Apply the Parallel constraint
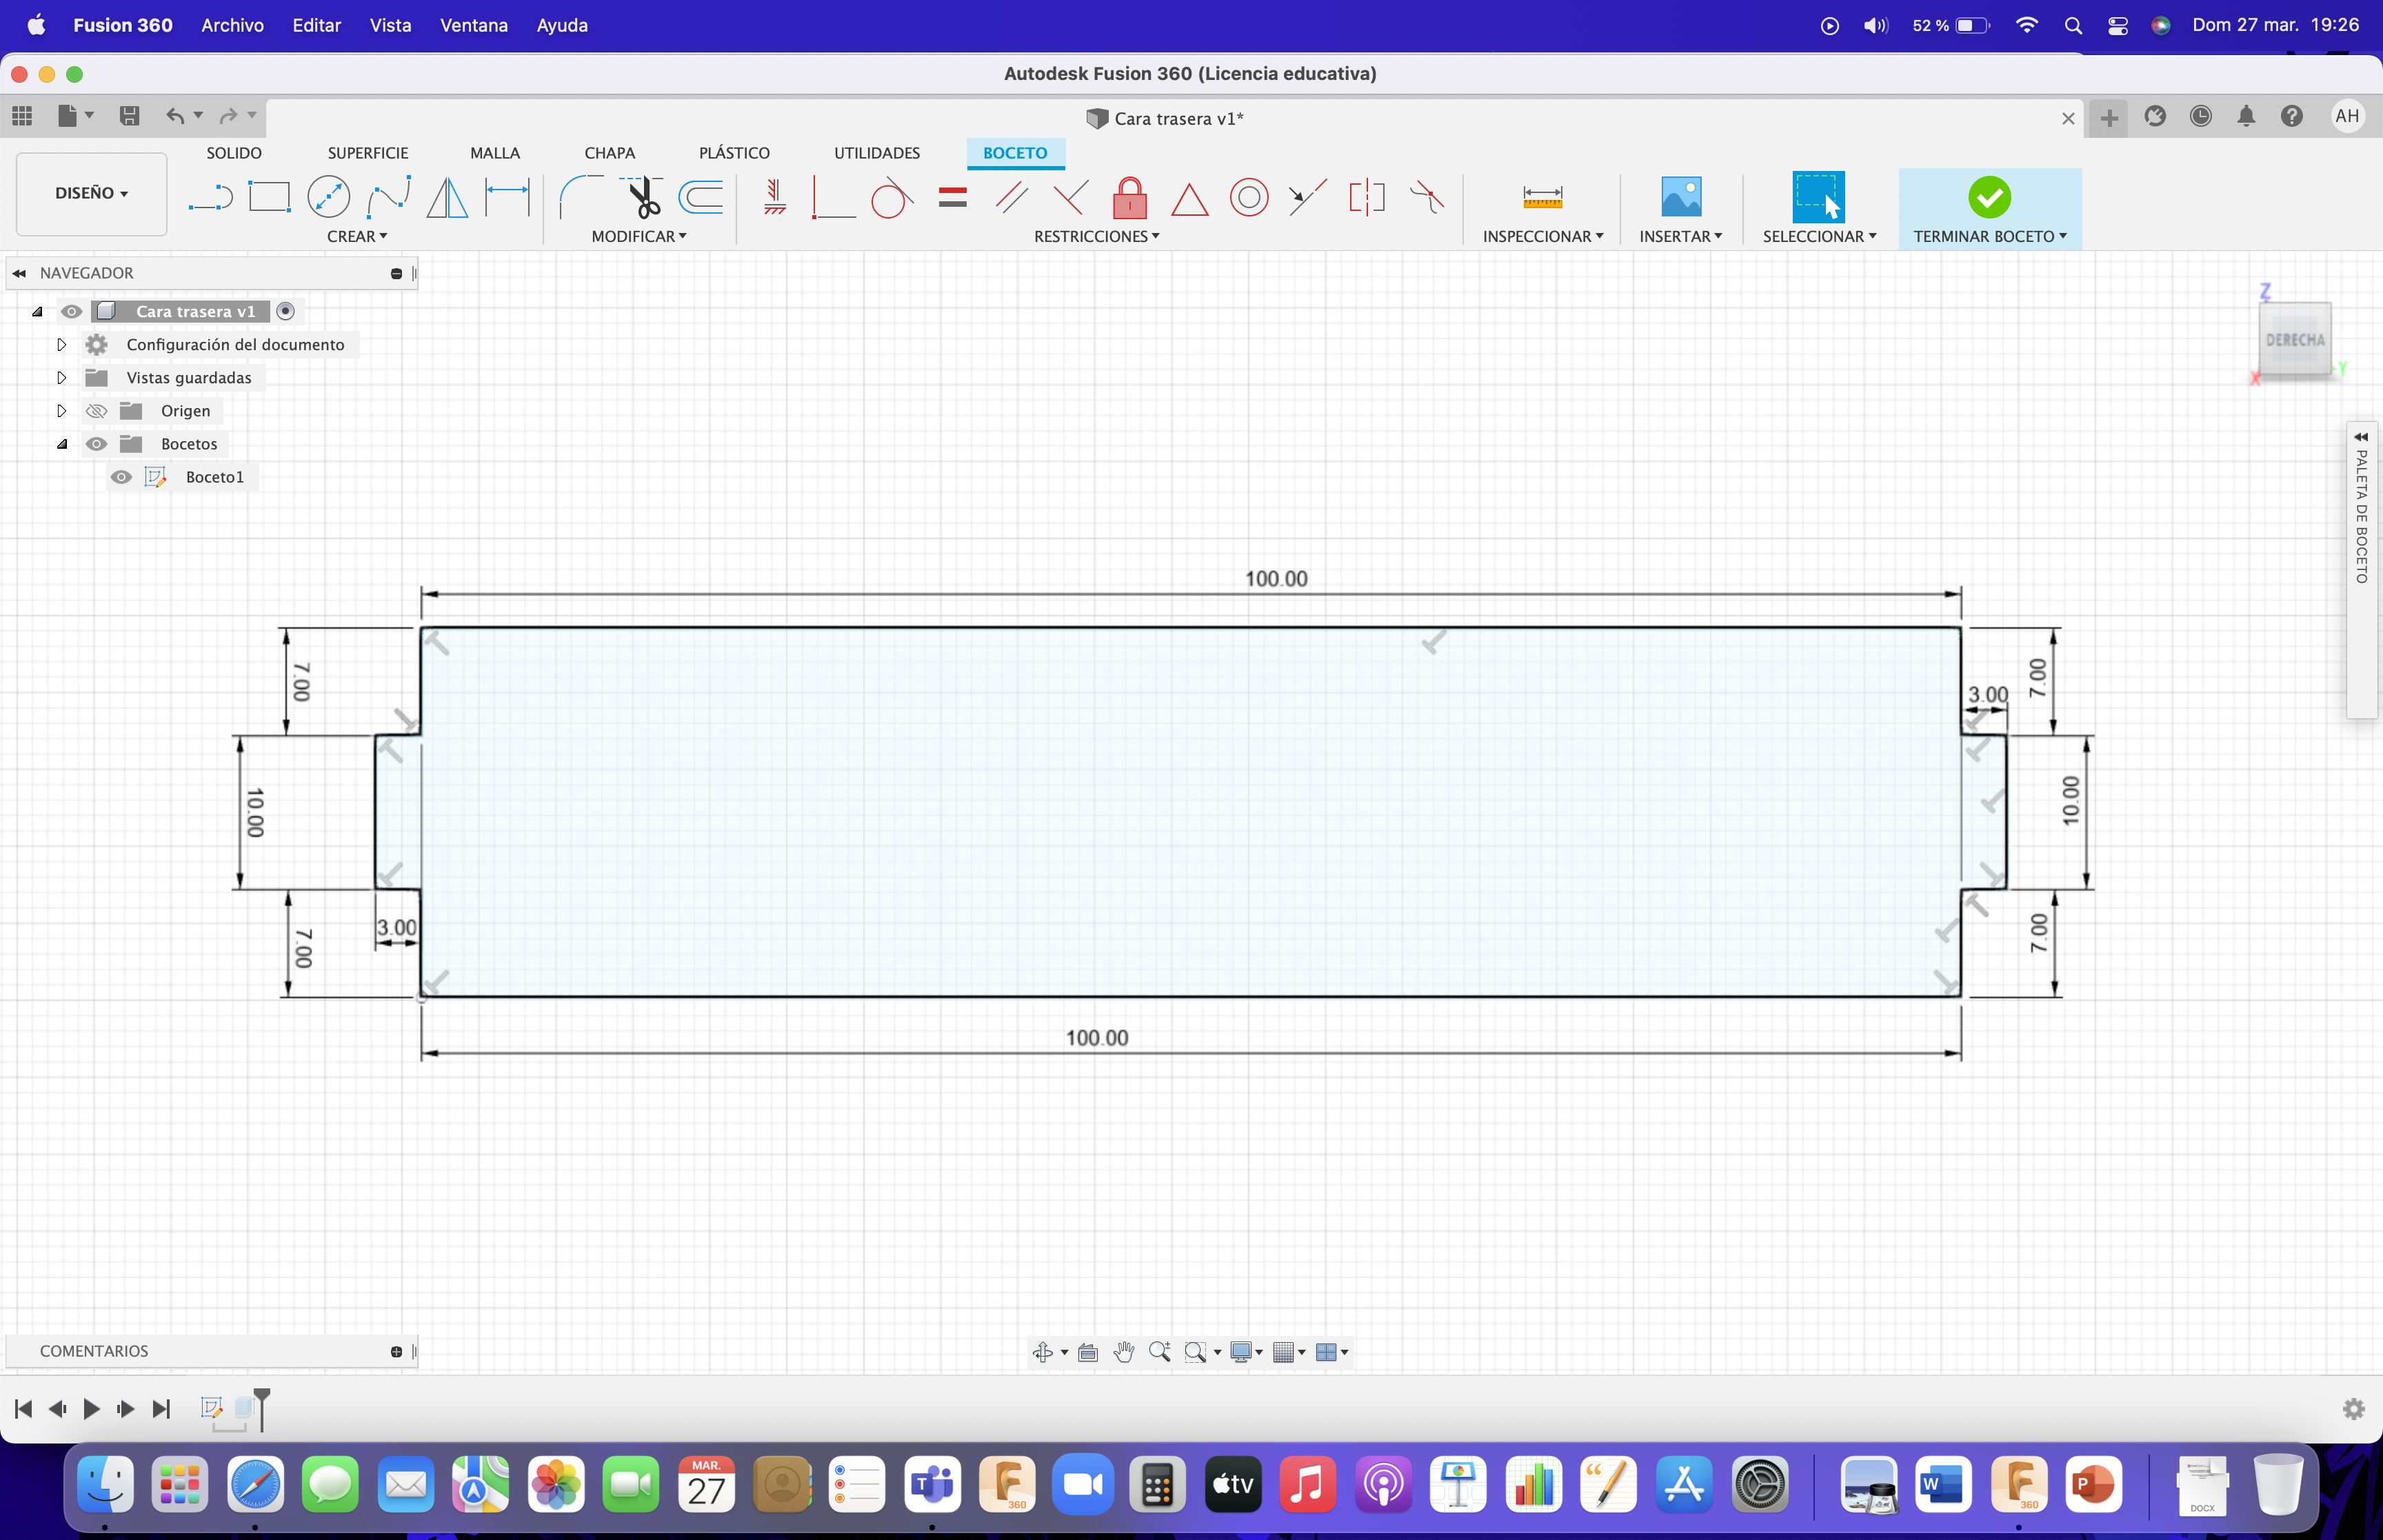 (1012, 197)
